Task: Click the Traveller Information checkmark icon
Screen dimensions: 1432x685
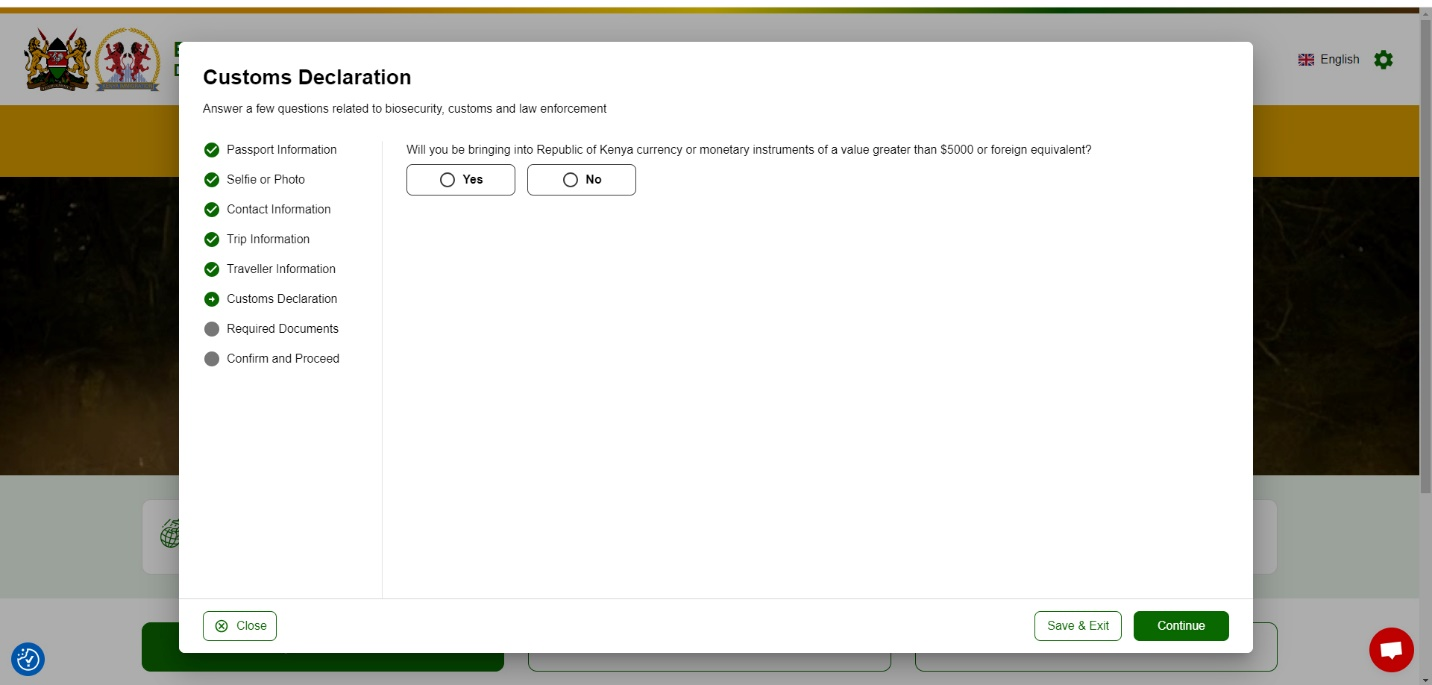Action: 211,269
